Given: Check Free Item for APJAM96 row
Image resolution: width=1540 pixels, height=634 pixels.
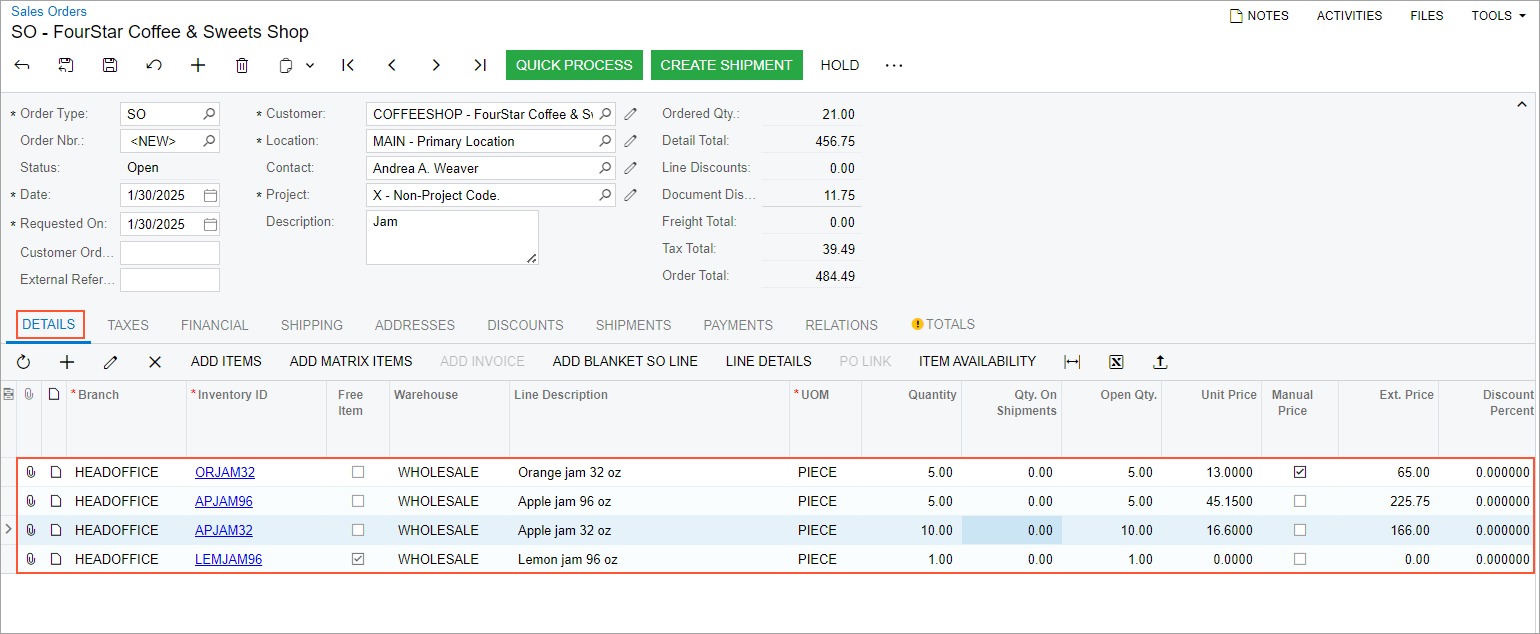Looking at the screenshot, I should 358,501.
